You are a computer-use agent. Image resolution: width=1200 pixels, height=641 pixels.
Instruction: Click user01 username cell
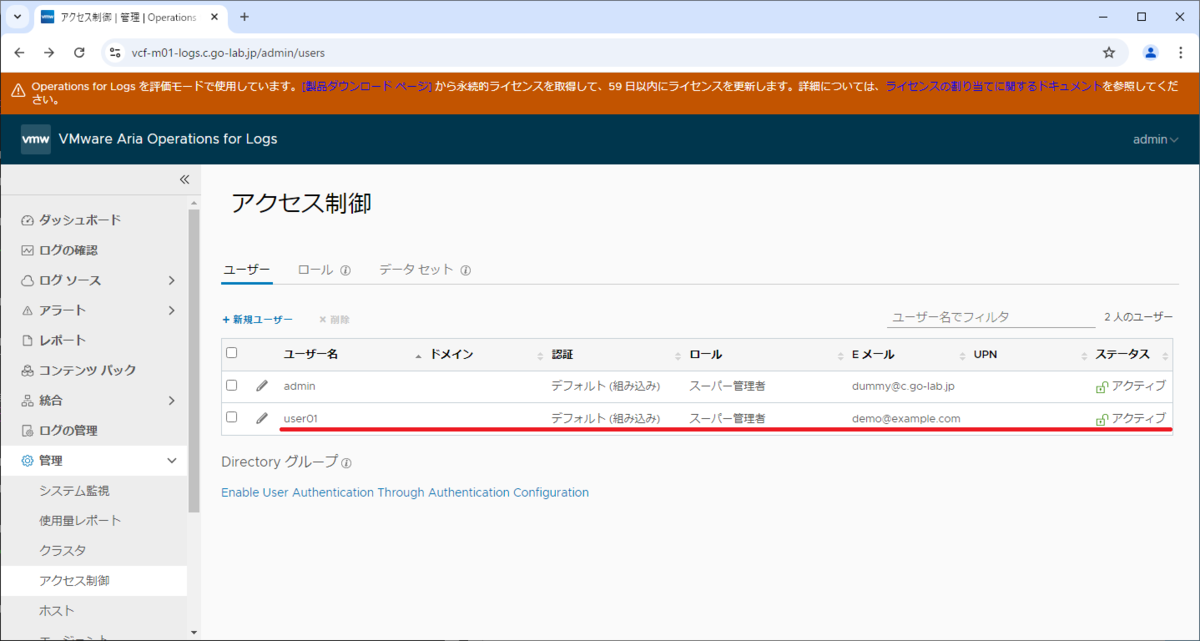point(300,418)
